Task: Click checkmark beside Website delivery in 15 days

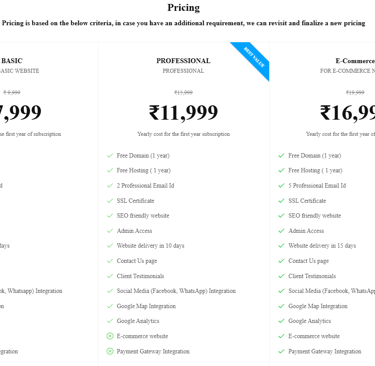Action: point(281,246)
